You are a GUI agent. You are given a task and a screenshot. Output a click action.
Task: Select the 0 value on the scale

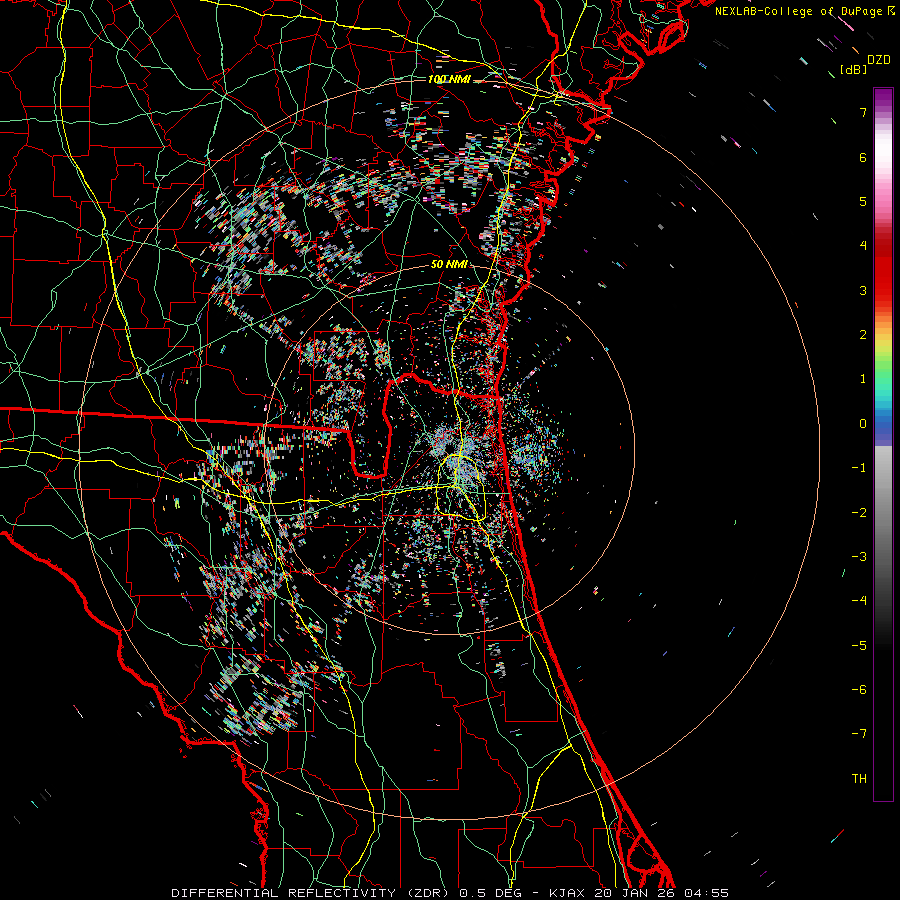pyautogui.click(x=863, y=424)
